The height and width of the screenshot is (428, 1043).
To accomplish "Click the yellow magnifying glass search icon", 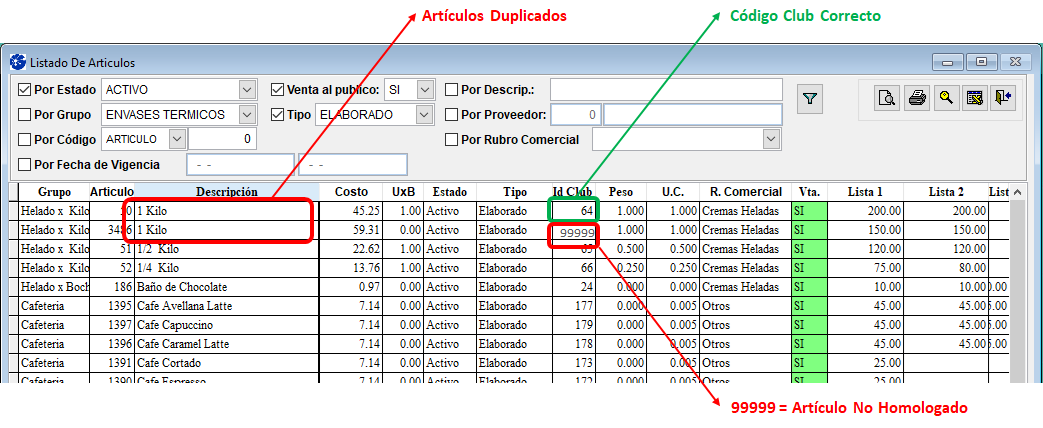I will 944,98.
